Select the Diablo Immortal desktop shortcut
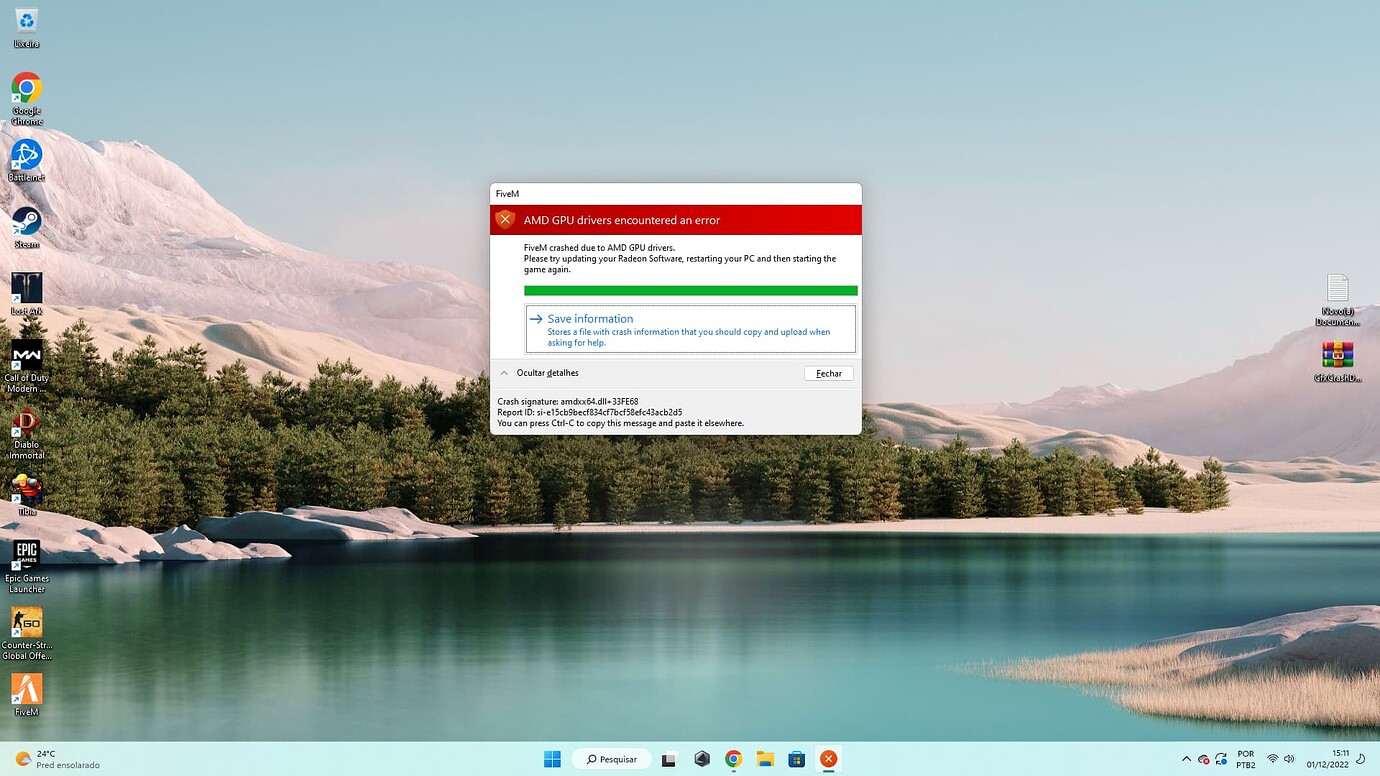The height and width of the screenshot is (776, 1380). pyautogui.click(x=27, y=433)
